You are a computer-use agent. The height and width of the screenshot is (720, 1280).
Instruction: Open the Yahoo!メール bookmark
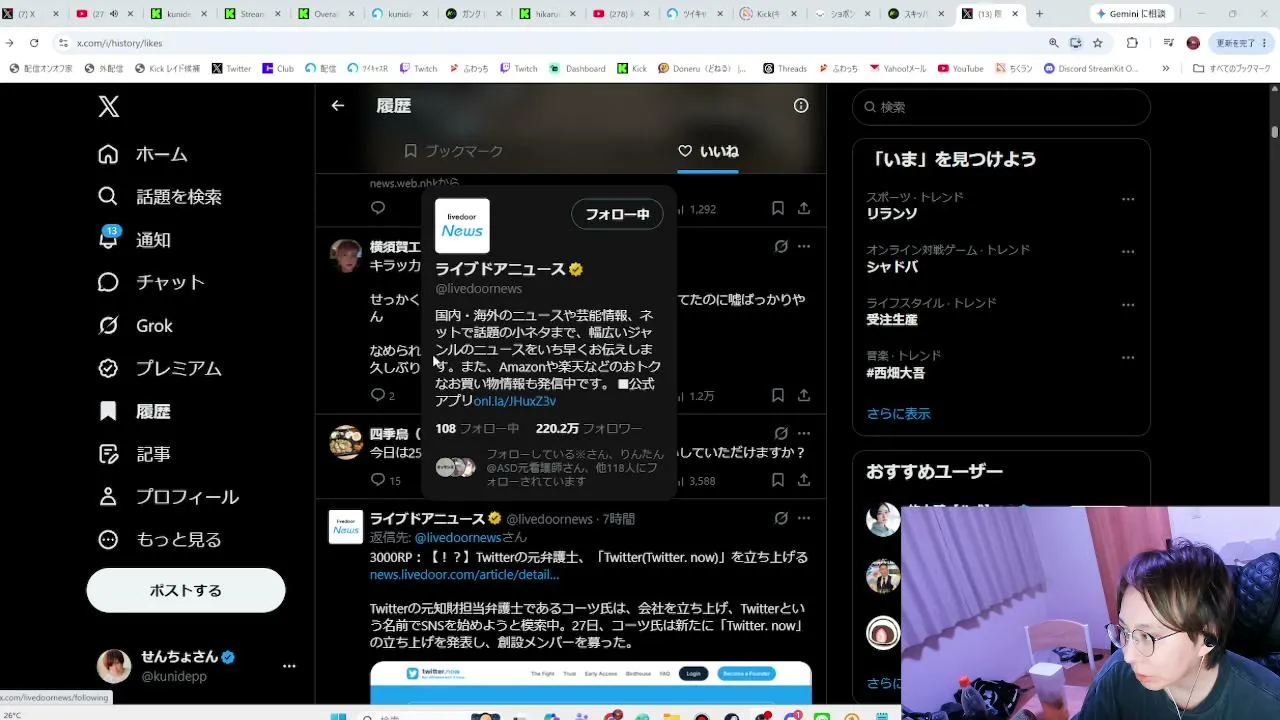tap(899, 69)
